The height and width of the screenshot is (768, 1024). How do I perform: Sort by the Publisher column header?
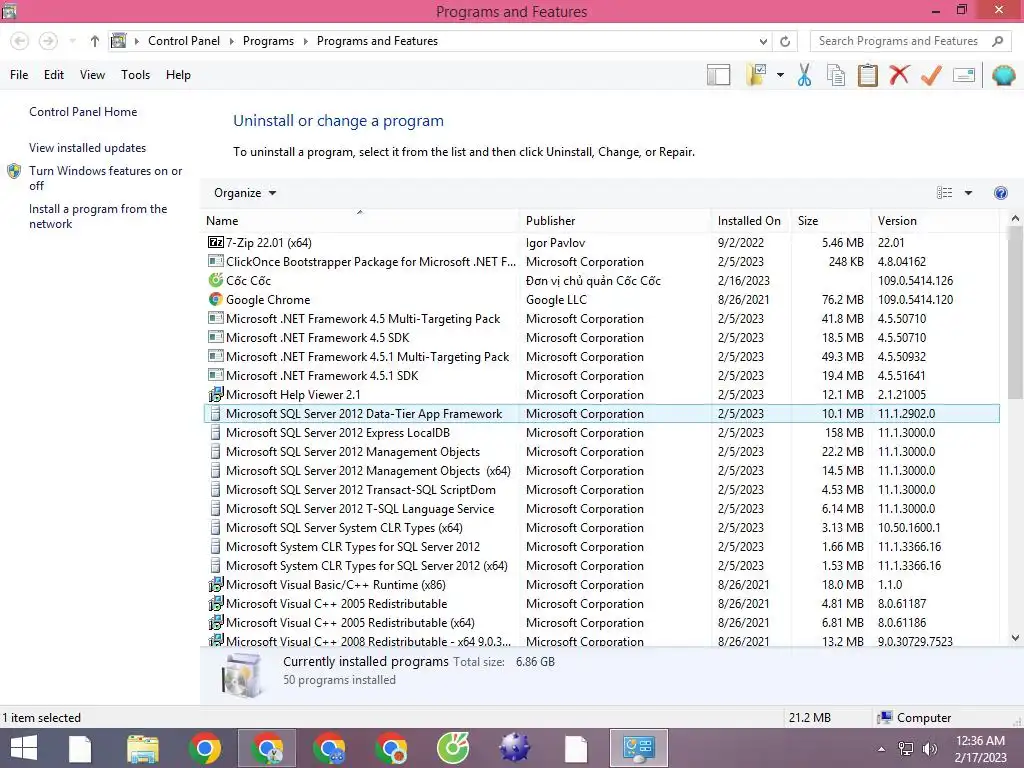tap(615, 221)
